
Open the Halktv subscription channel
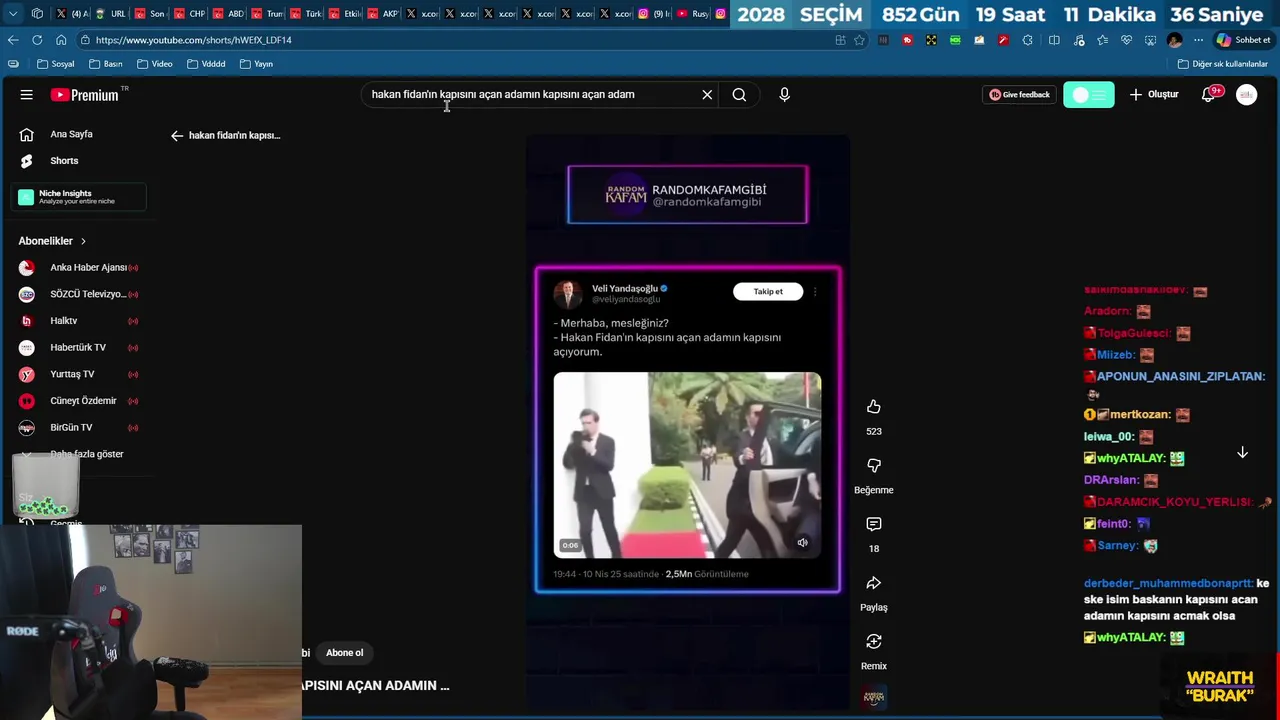click(79, 320)
